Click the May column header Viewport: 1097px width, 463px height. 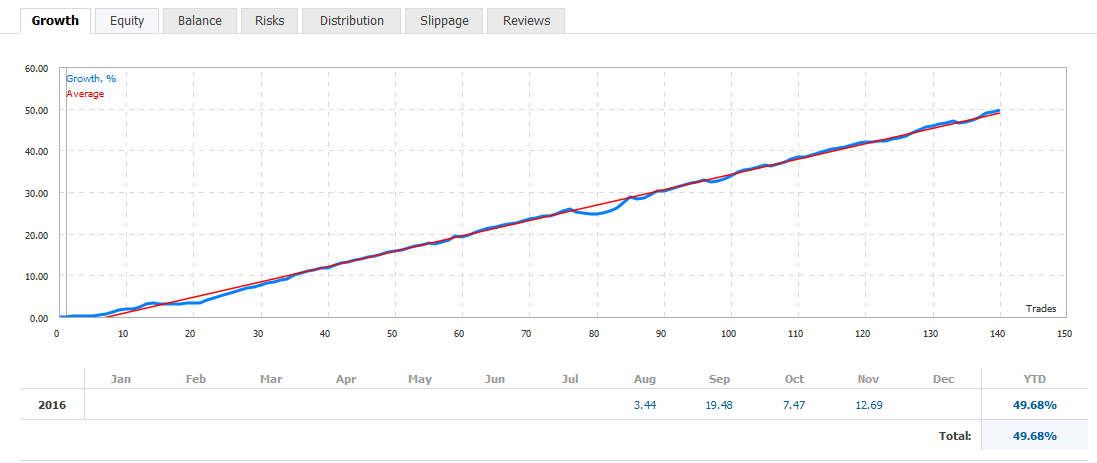(x=420, y=379)
